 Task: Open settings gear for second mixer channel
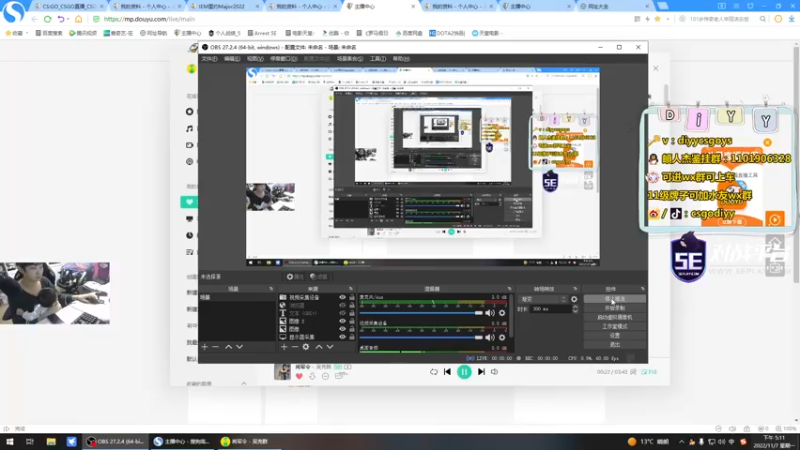pos(502,337)
